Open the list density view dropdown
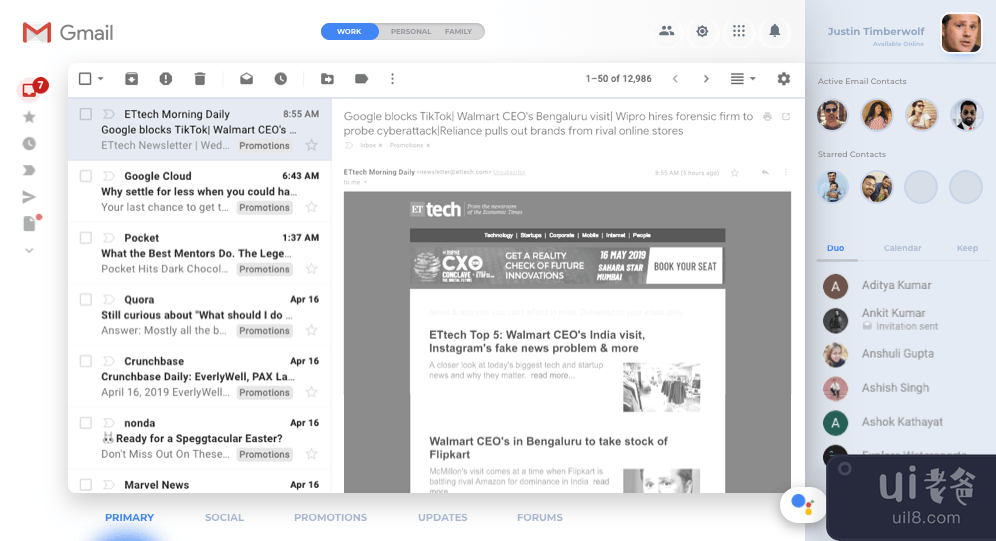This screenshot has width=996, height=541. [x=743, y=79]
